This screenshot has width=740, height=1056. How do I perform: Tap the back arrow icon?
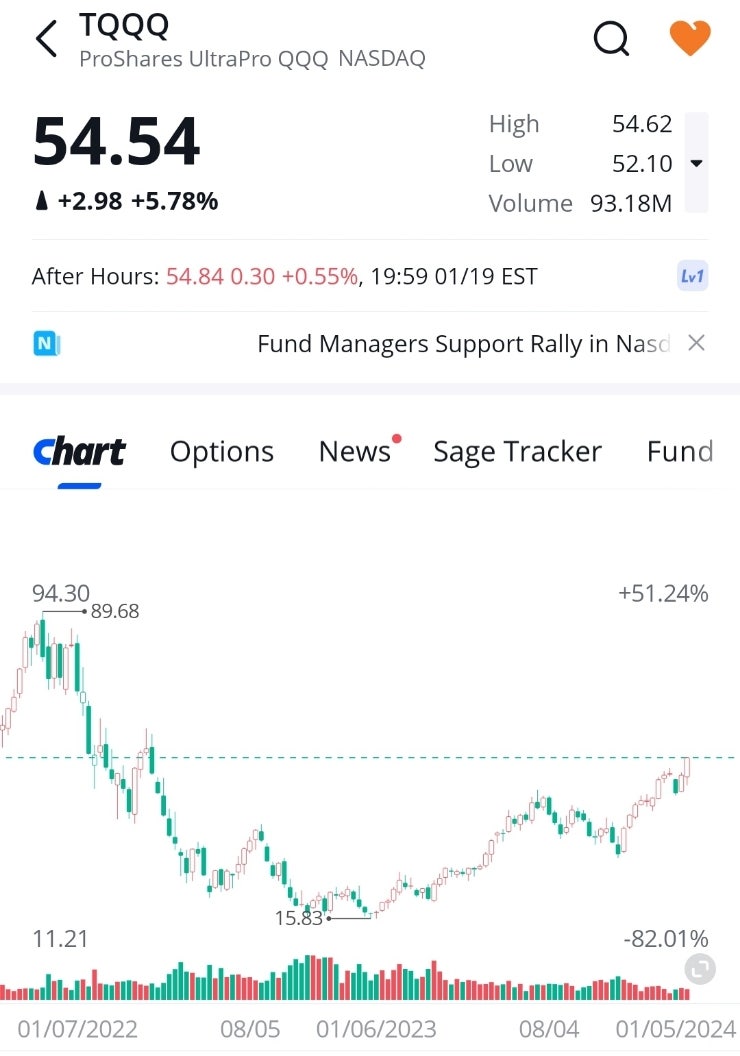46,40
